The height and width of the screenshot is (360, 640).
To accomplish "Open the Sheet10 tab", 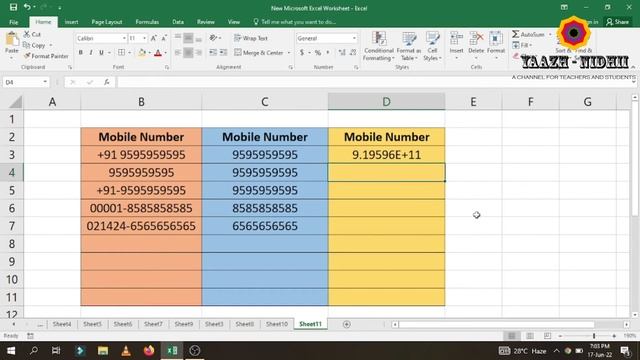I will point(277,324).
